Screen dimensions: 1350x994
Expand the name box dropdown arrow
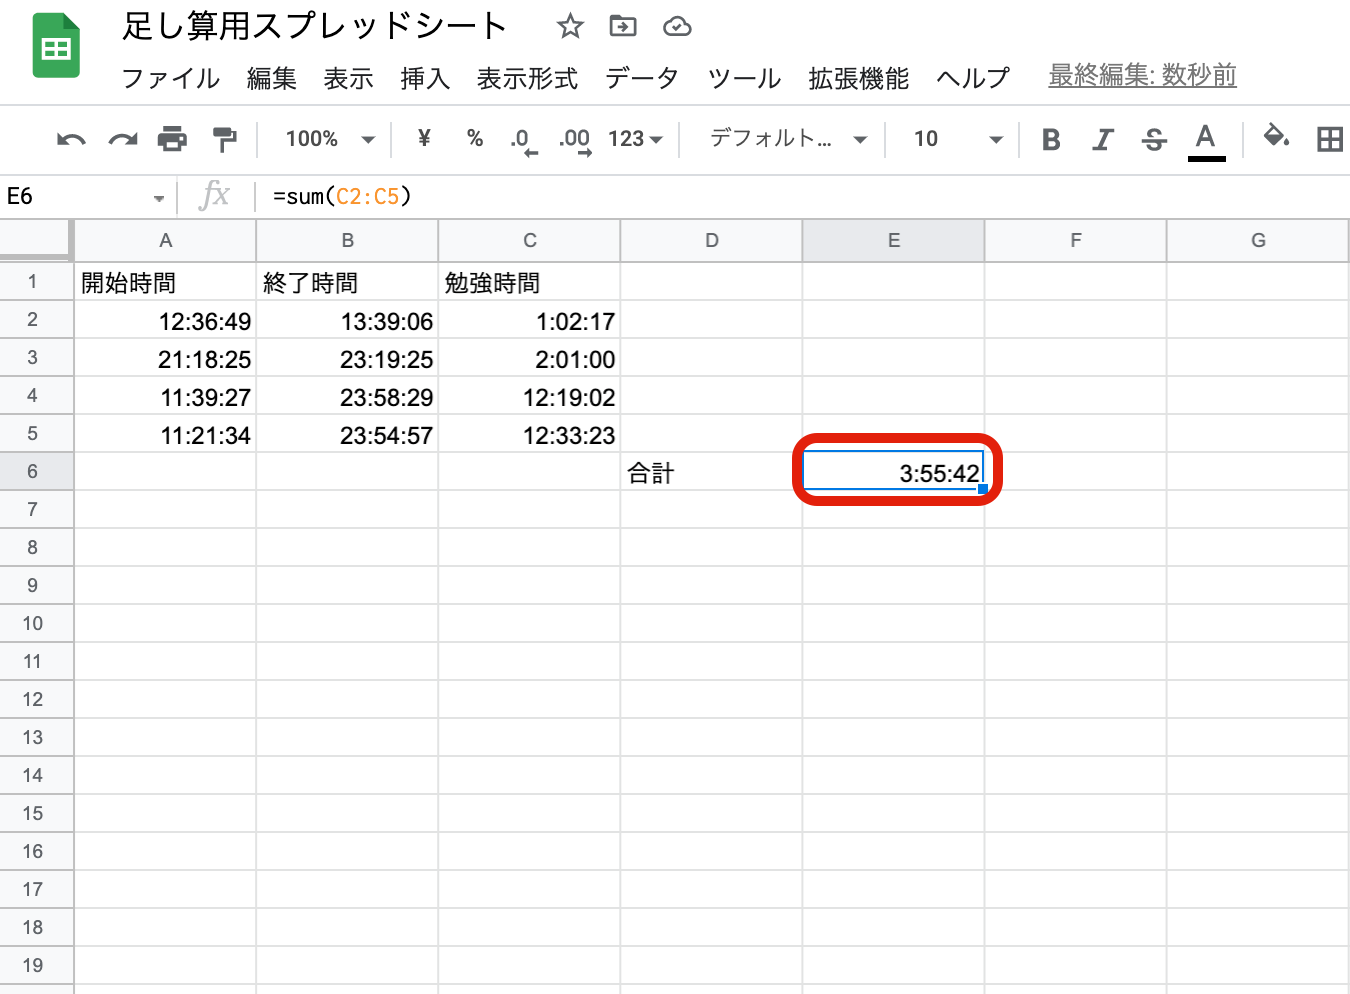coord(158,198)
